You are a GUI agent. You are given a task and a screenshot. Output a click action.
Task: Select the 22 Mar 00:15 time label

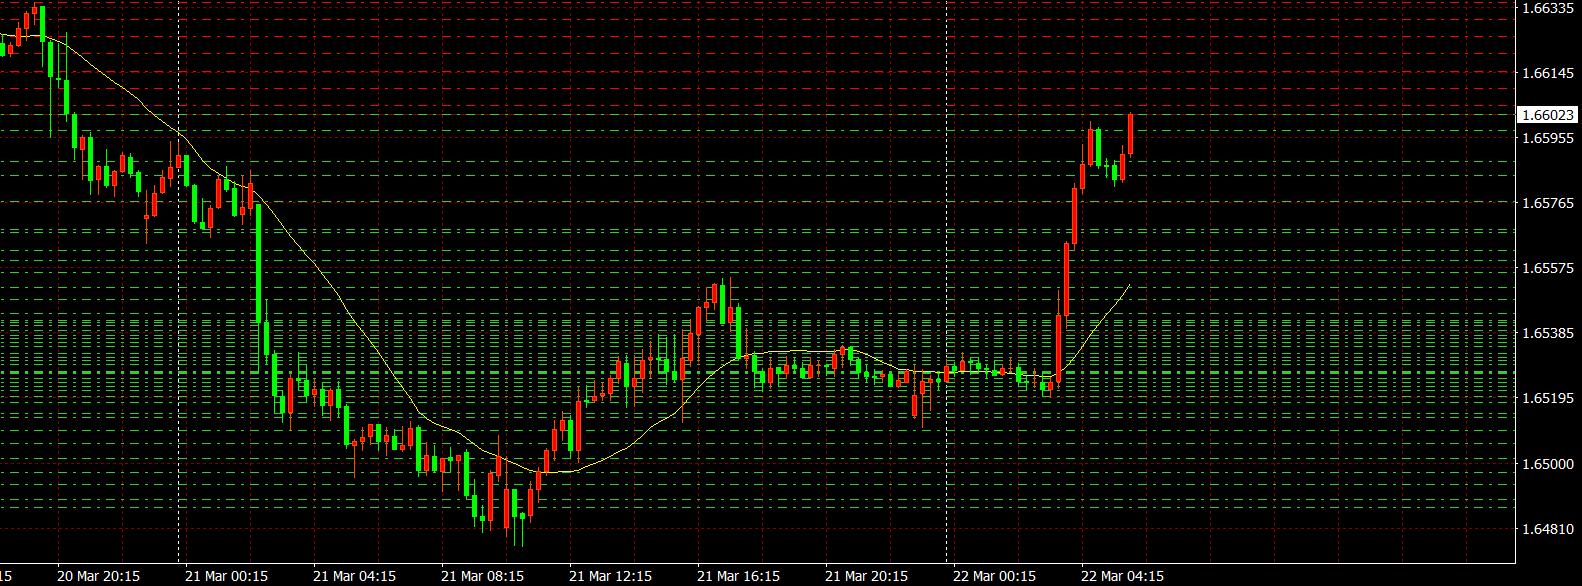click(x=994, y=576)
